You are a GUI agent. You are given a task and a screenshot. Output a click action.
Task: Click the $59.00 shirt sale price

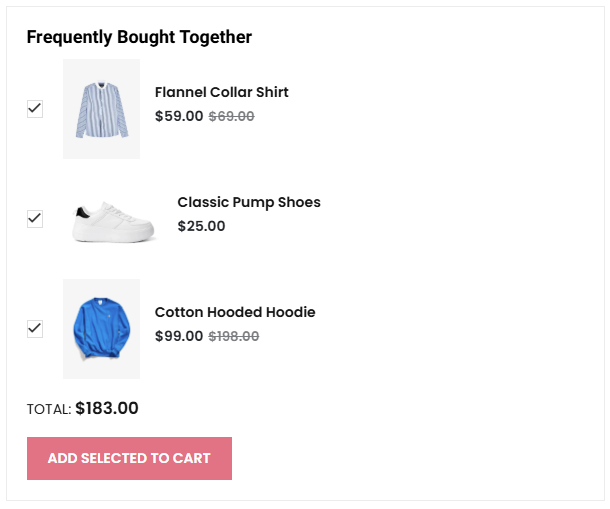tap(179, 116)
